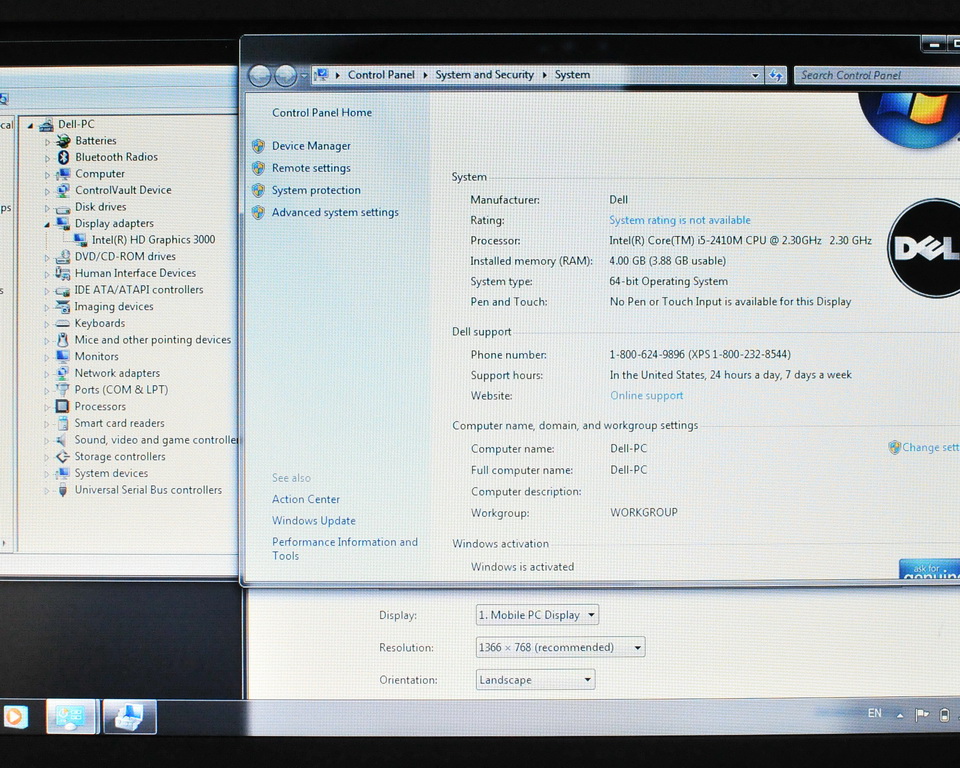Click the Keyboards icon in tree

pyautogui.click(x=62, y=323)
